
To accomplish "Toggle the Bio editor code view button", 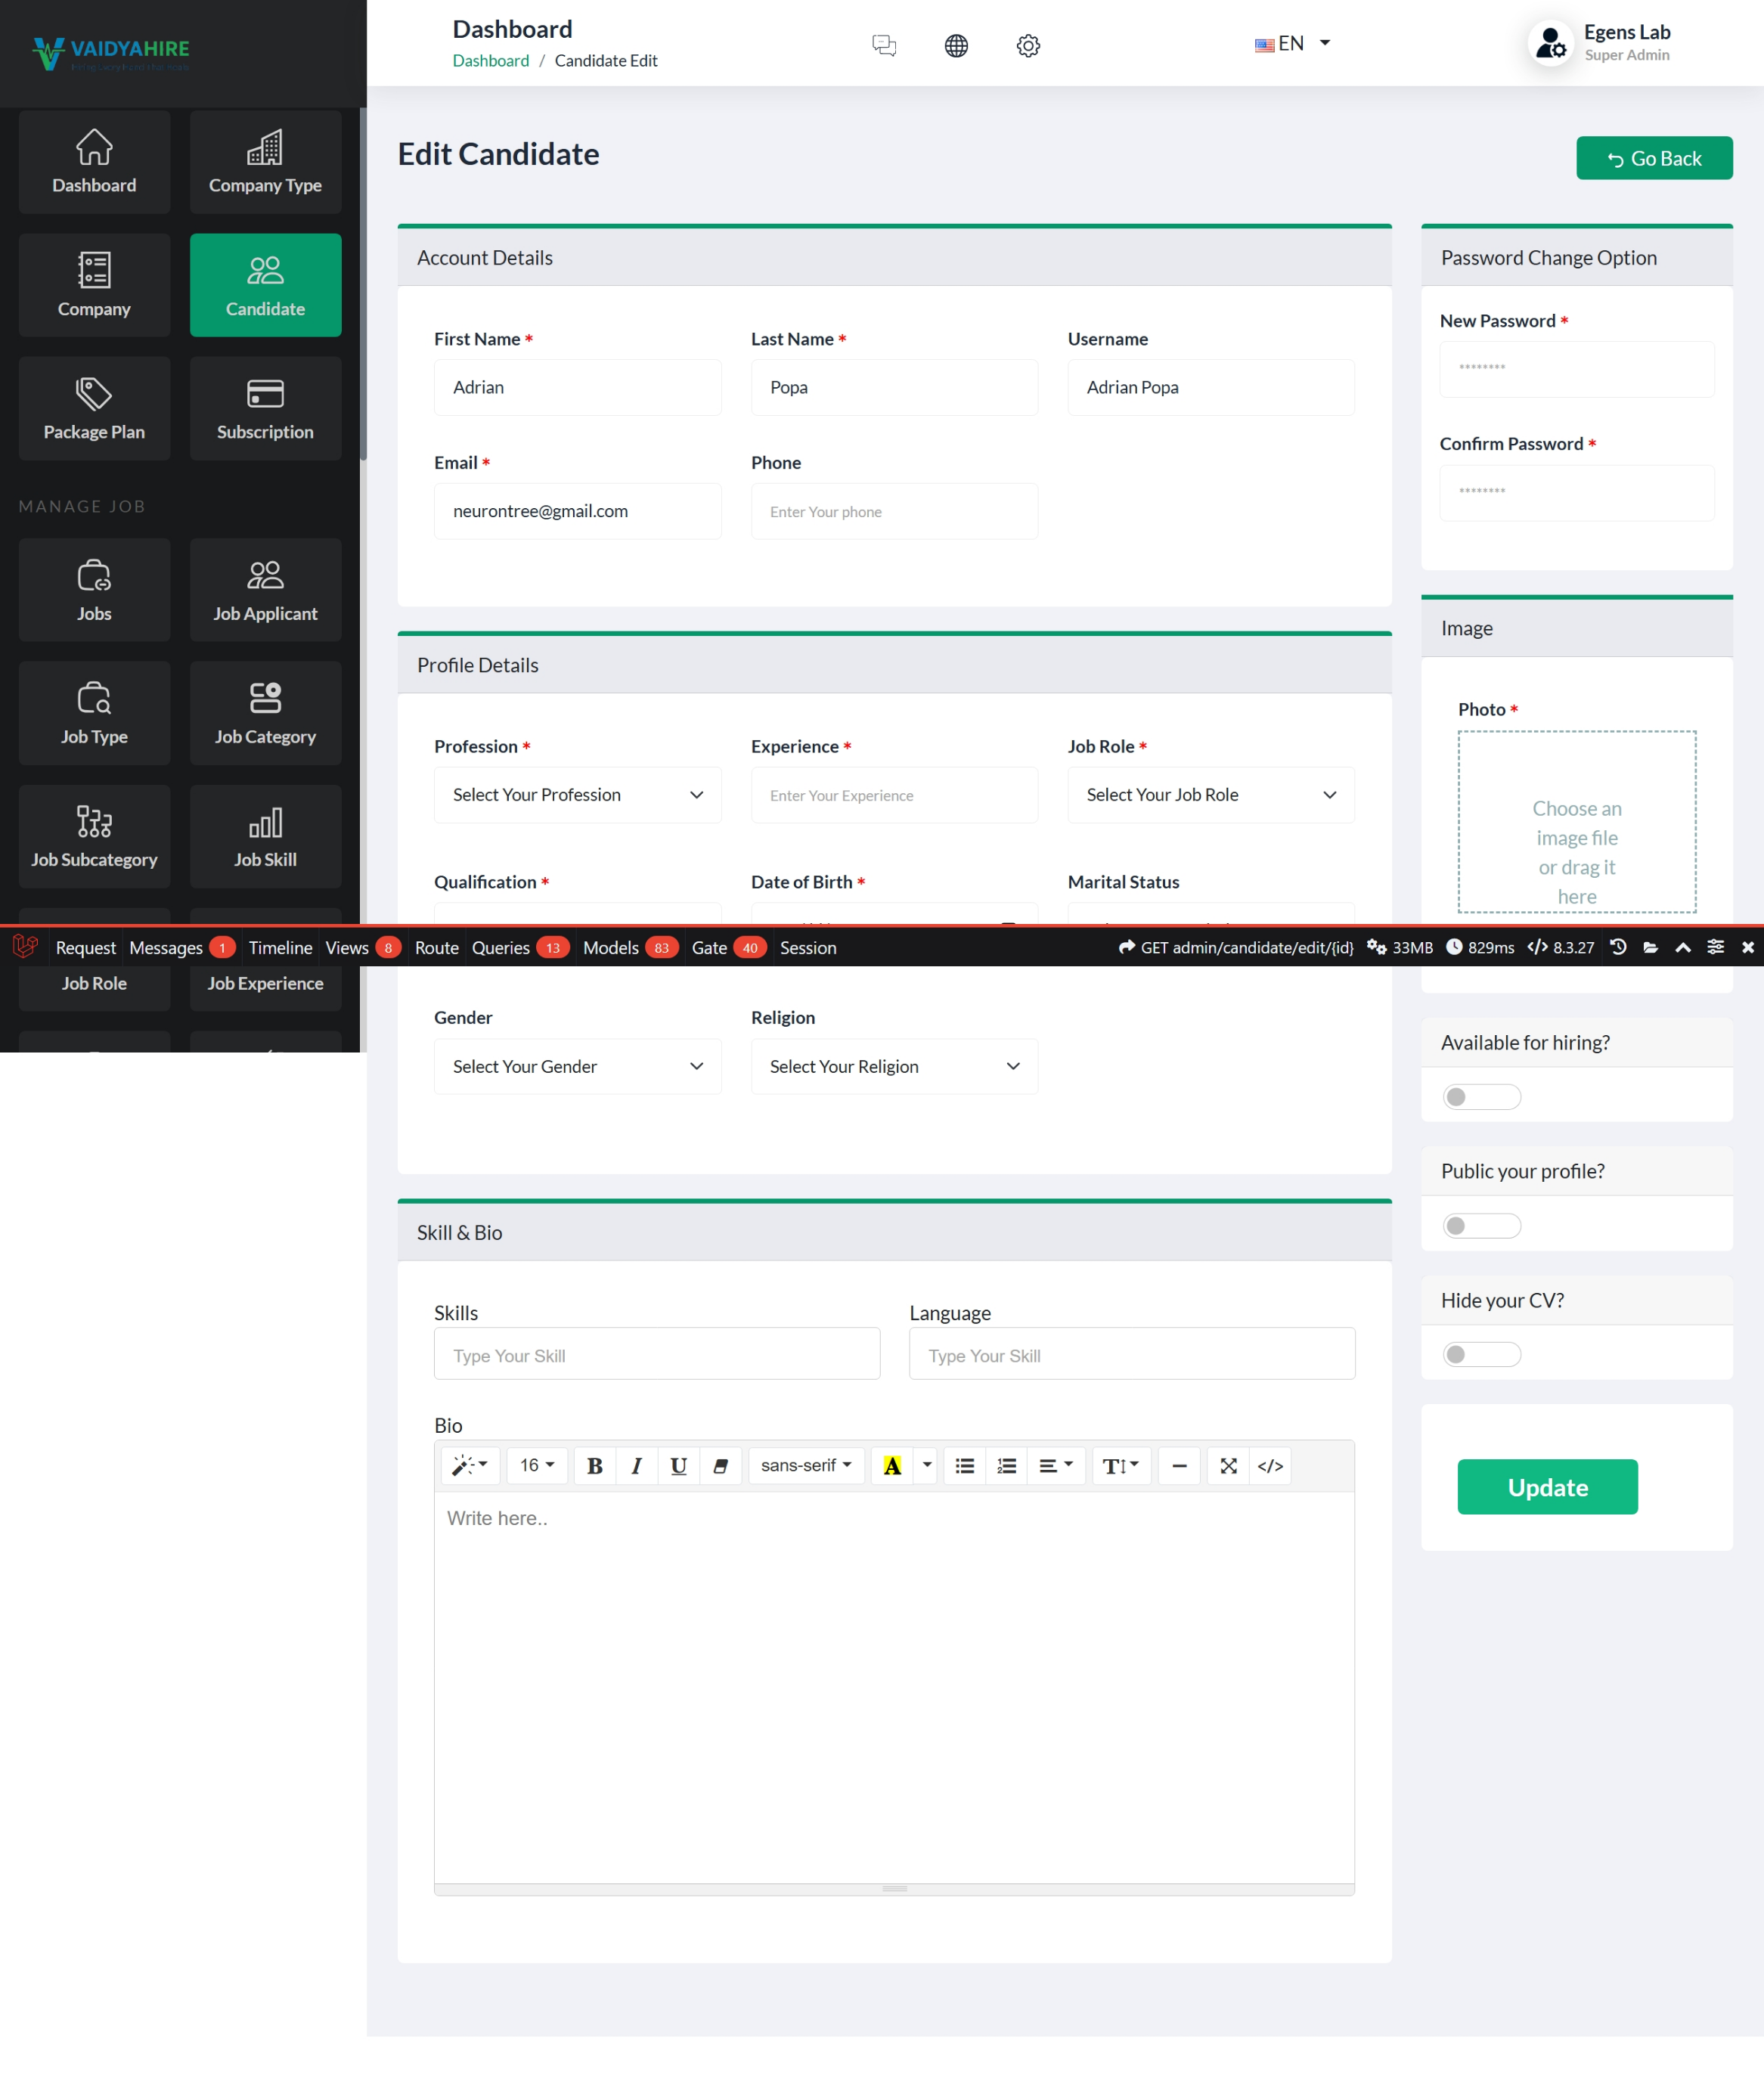I will [1270, 1465].
